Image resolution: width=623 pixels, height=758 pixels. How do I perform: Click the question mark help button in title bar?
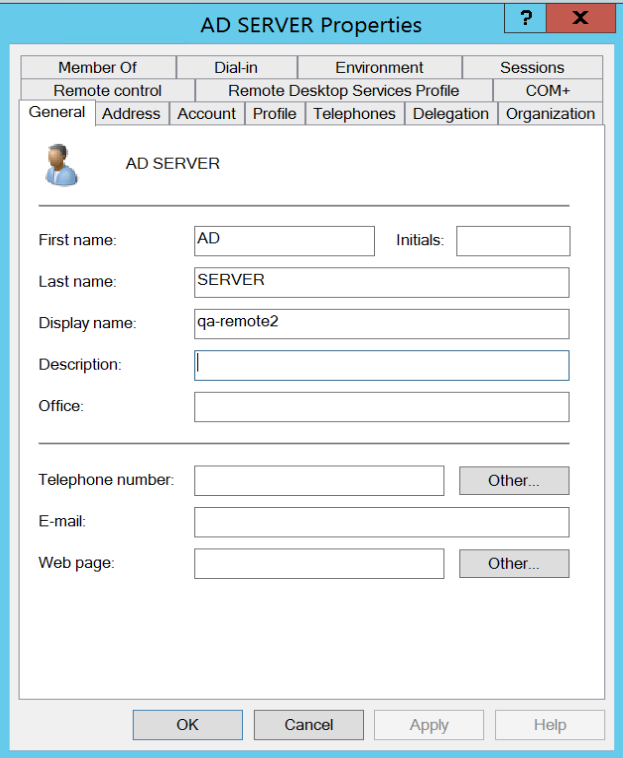tap(526, 19)
